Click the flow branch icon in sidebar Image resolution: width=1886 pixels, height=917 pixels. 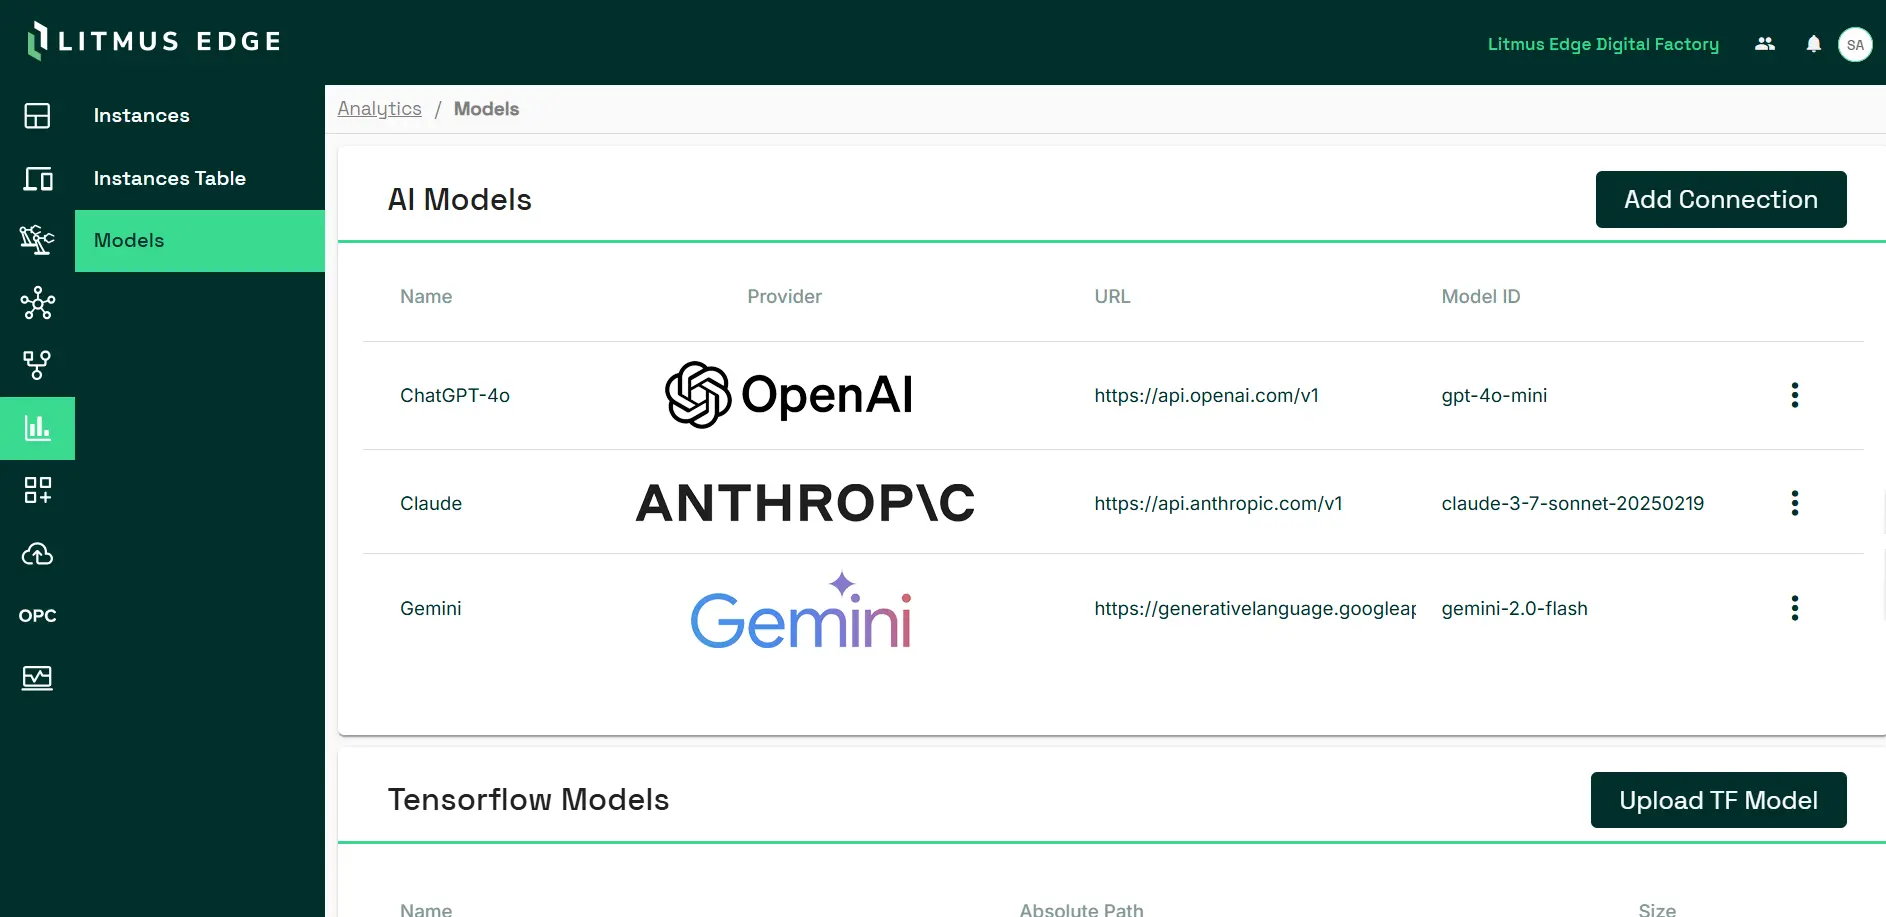37,365
